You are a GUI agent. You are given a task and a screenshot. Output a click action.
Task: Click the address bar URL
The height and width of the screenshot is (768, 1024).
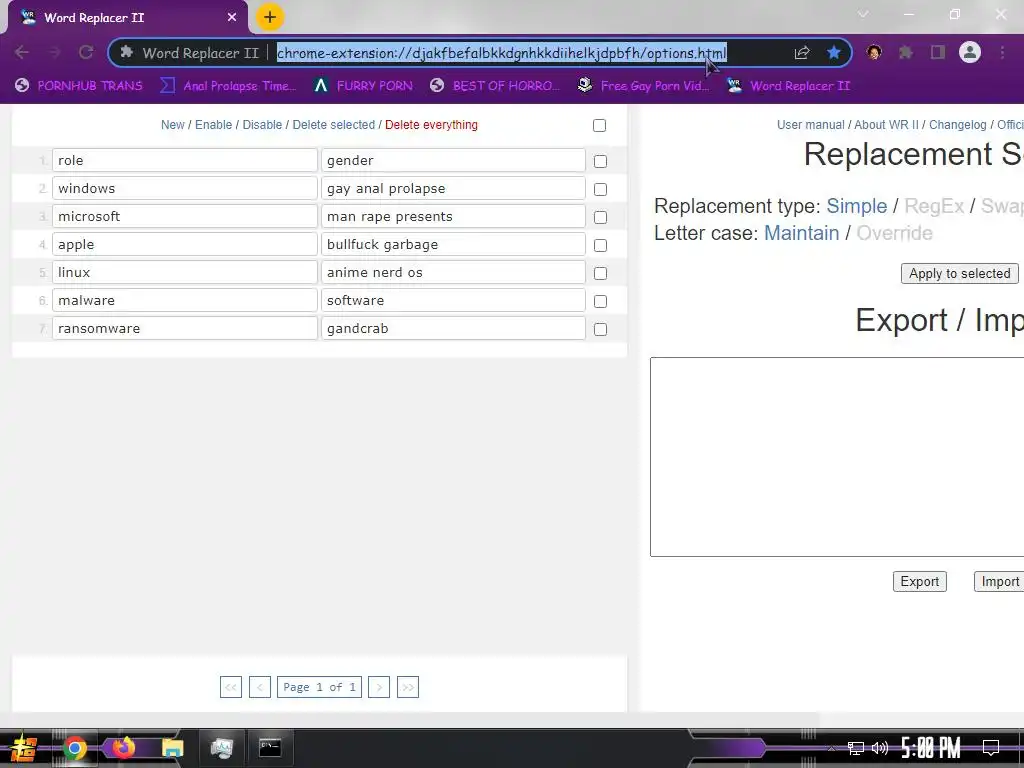coord(502,53)
